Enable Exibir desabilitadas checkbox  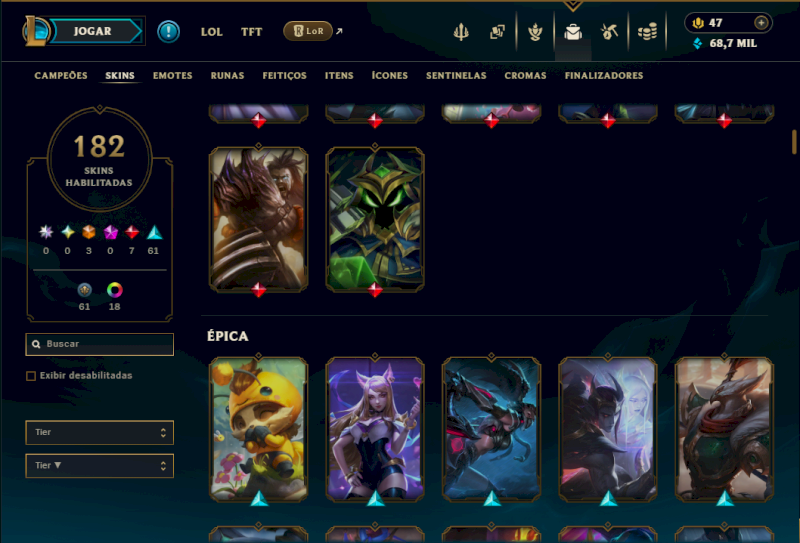[x=31, y=376]
